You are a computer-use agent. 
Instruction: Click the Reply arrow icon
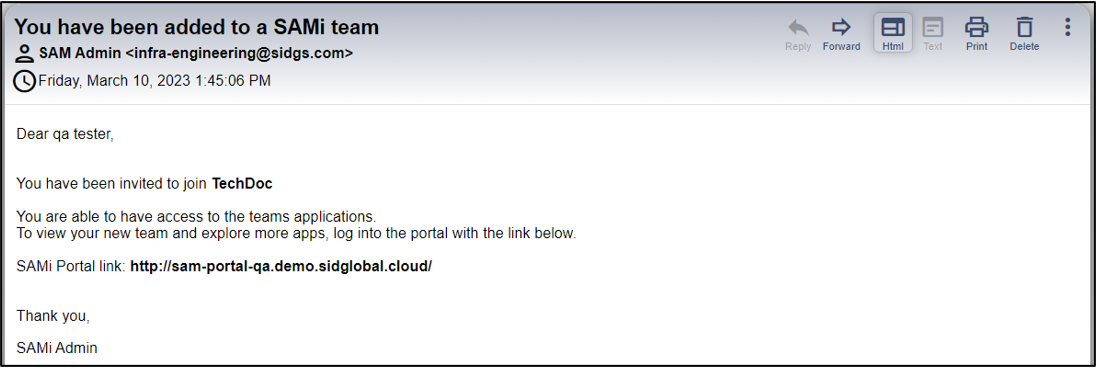798,28
